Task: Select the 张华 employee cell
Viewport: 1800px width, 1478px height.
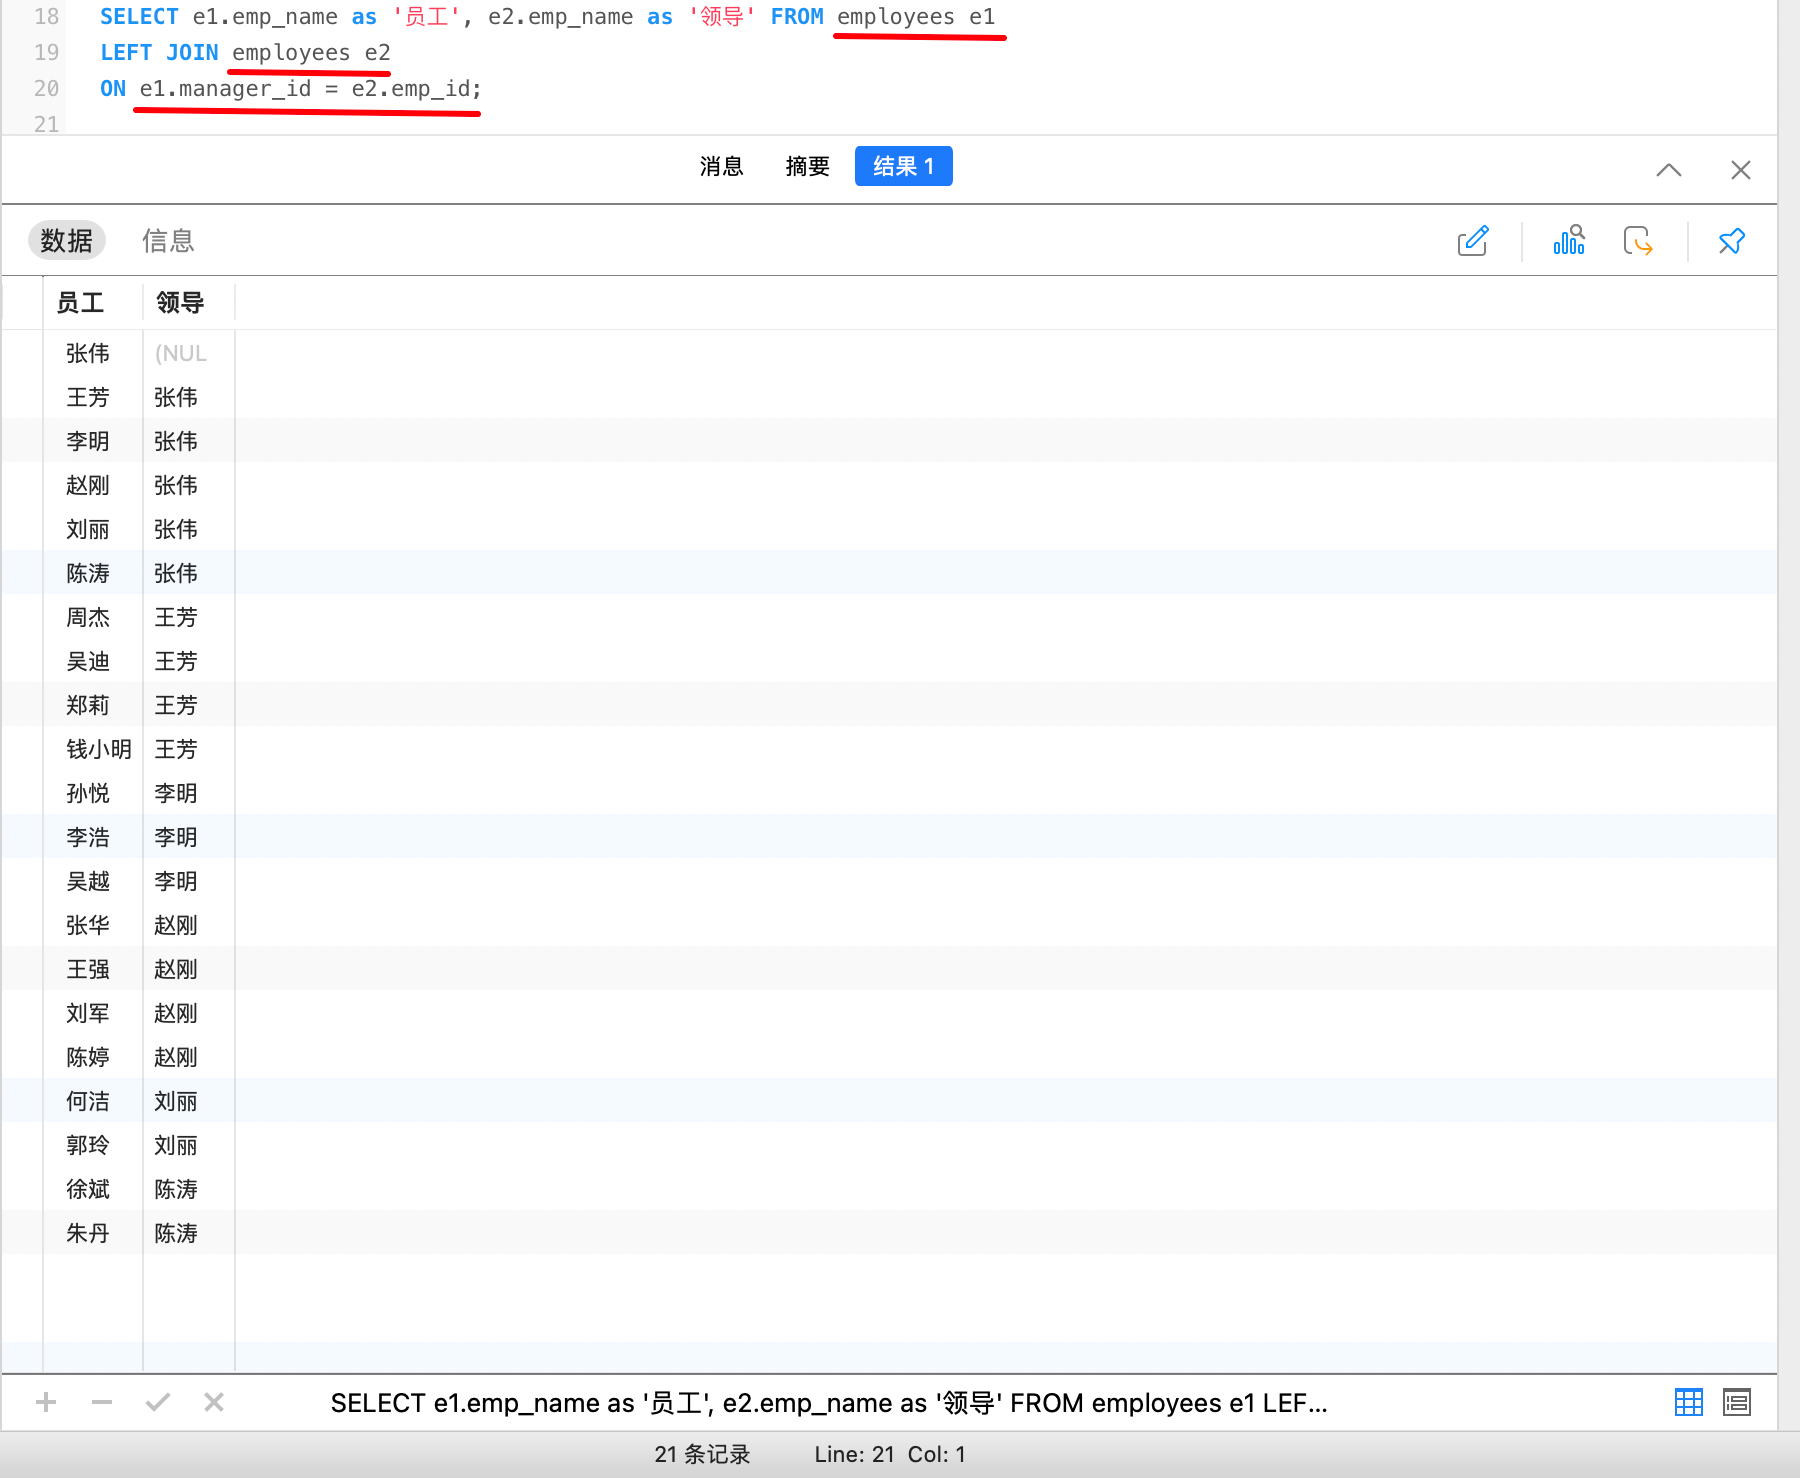Action: pyautogui.click(x=92, y=925)
